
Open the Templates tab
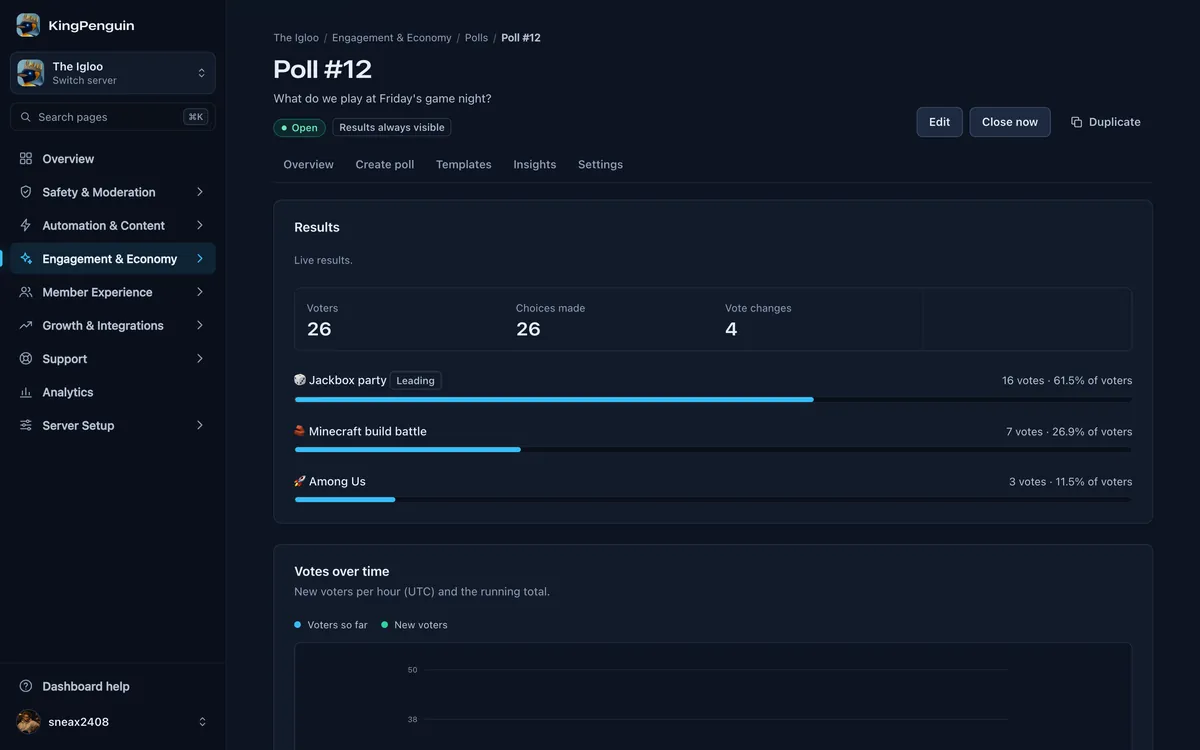464,164
